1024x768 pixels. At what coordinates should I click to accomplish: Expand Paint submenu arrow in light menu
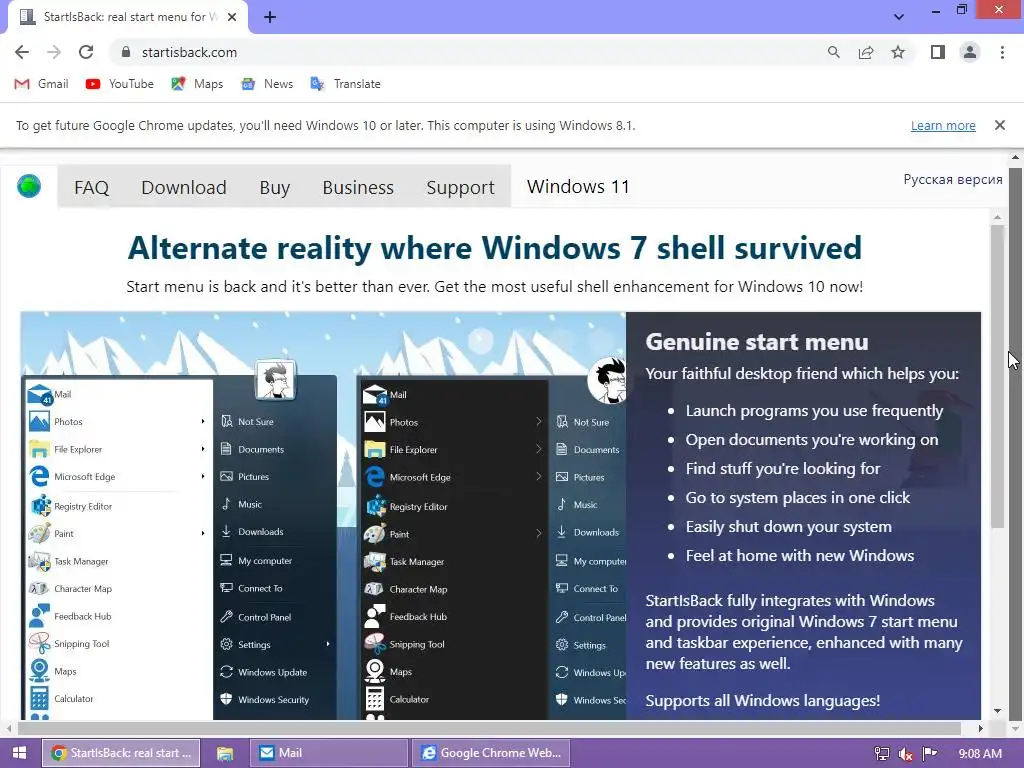203,534
